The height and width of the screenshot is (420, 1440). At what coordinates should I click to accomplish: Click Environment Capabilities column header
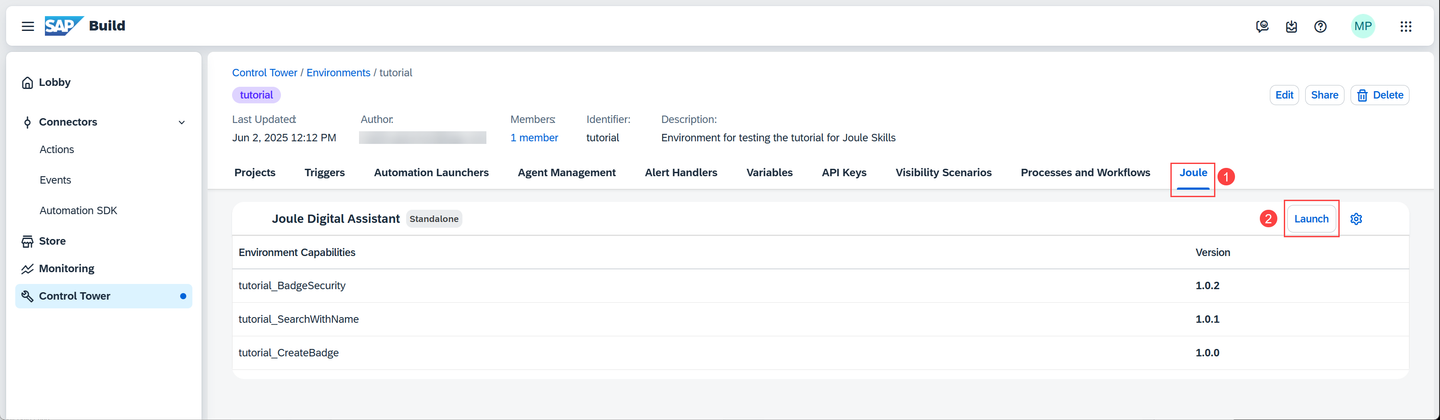[297, 252]
